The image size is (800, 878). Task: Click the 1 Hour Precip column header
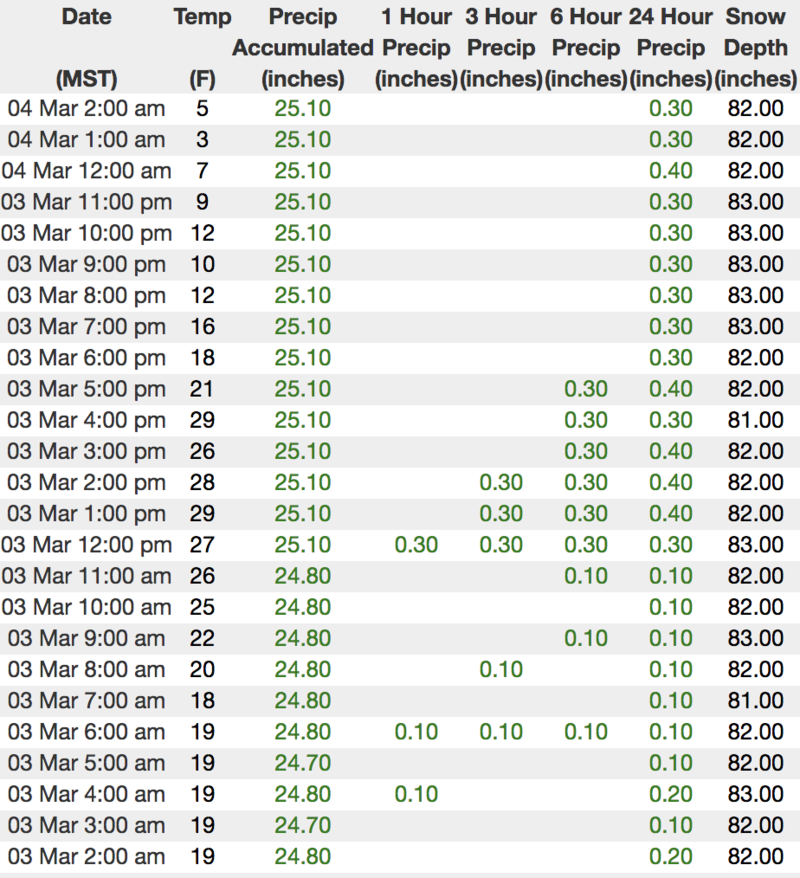point(416,47)
